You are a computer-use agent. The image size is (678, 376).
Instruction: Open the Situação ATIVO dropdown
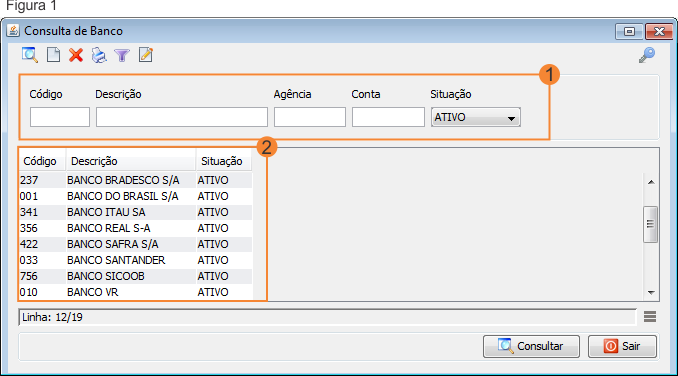(x=476, y=117)
